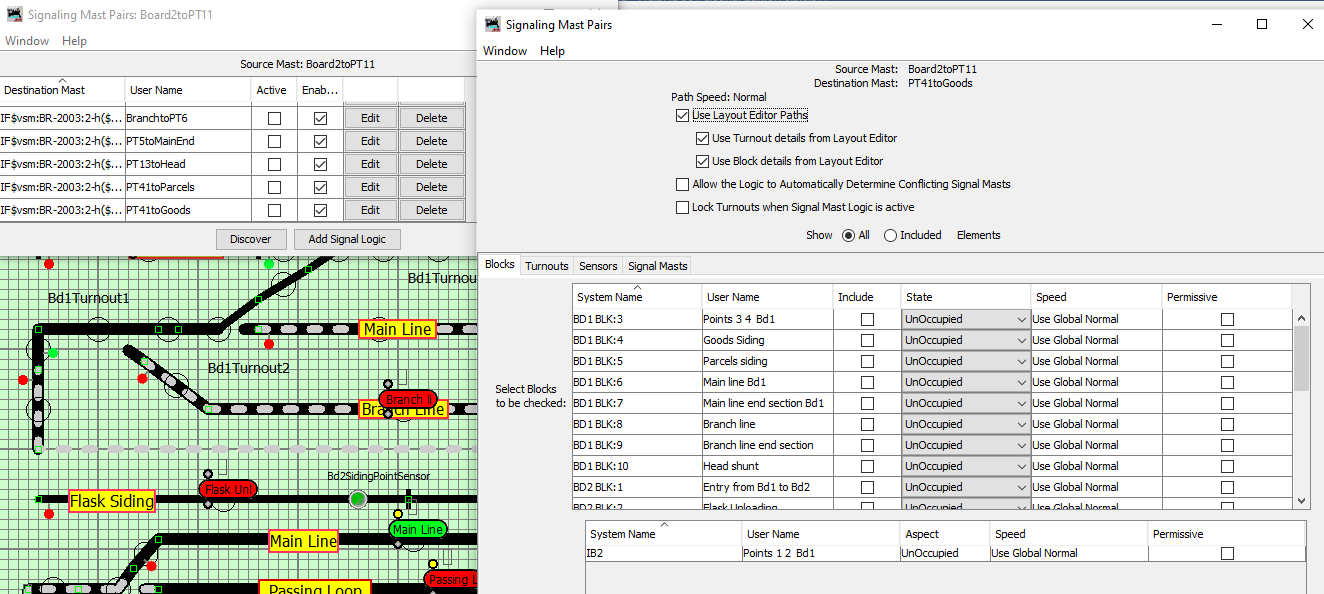Click the yellow Flask Siding block label
The width and height of the screenshot is (1324, 594).
pyautogui.click(x=112, y=501)
